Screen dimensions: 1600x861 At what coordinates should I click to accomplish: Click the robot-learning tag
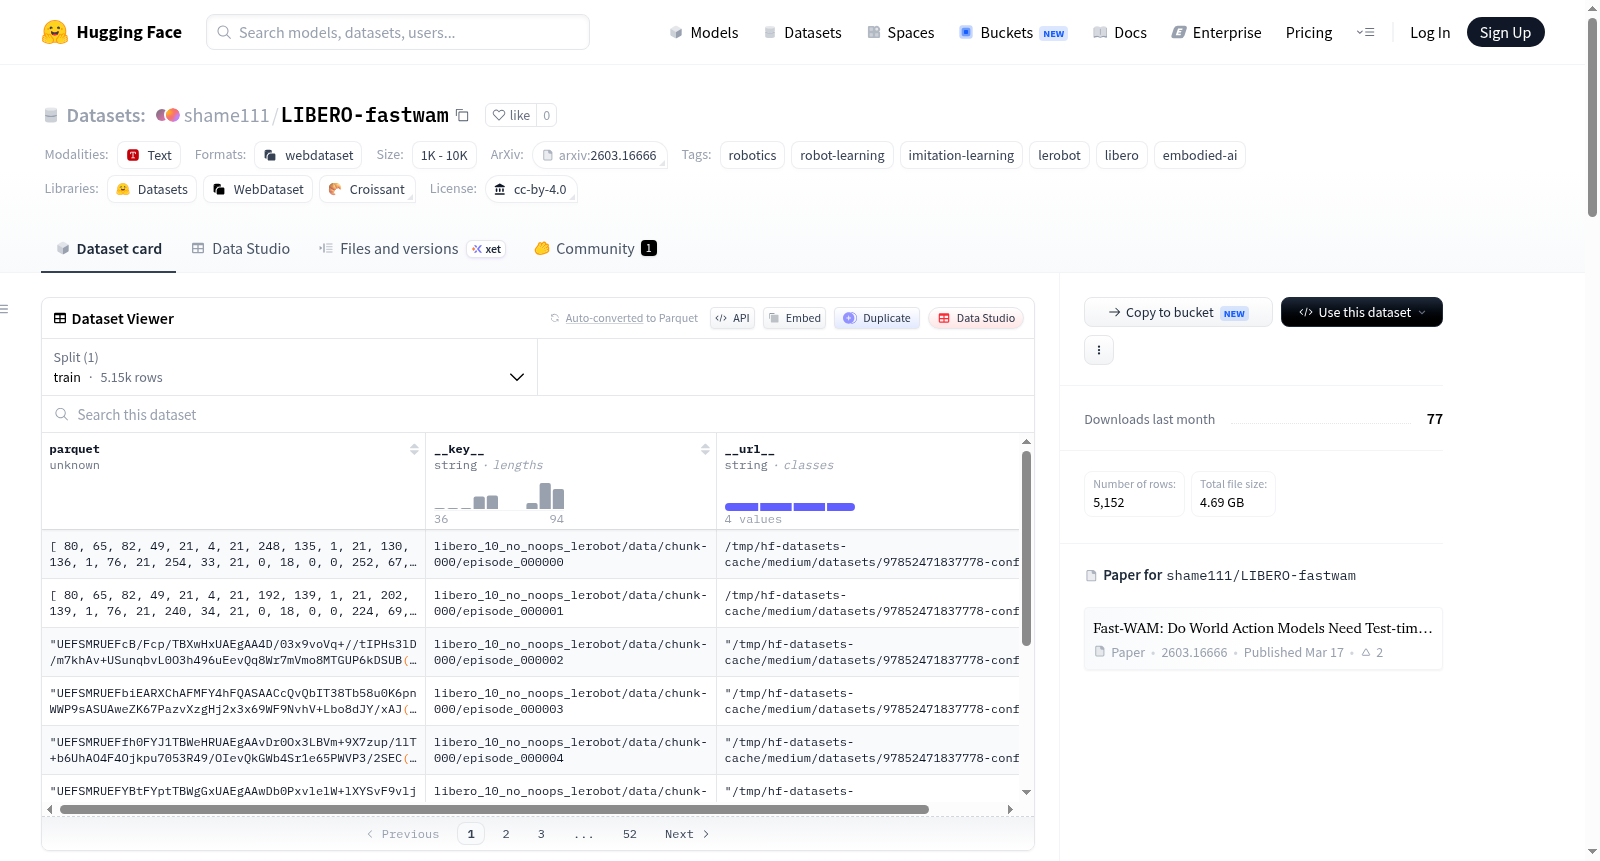pos(842,155)
